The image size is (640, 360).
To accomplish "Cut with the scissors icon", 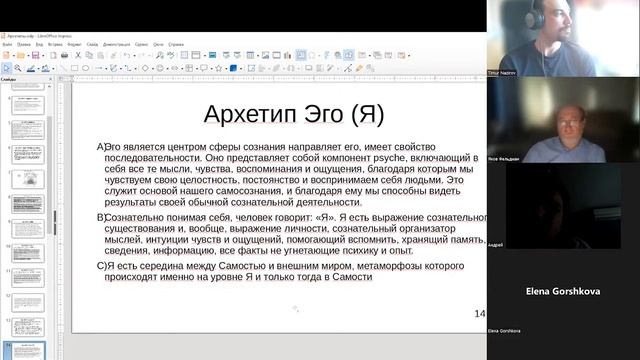I will 78,55.
